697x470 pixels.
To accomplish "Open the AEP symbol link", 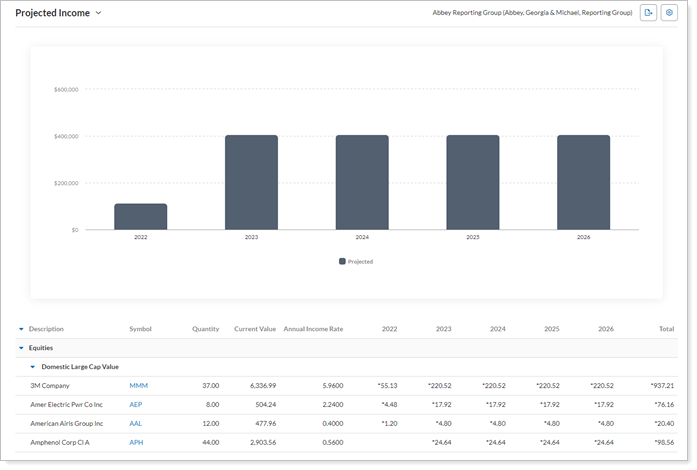I will [x=136, y=405].
